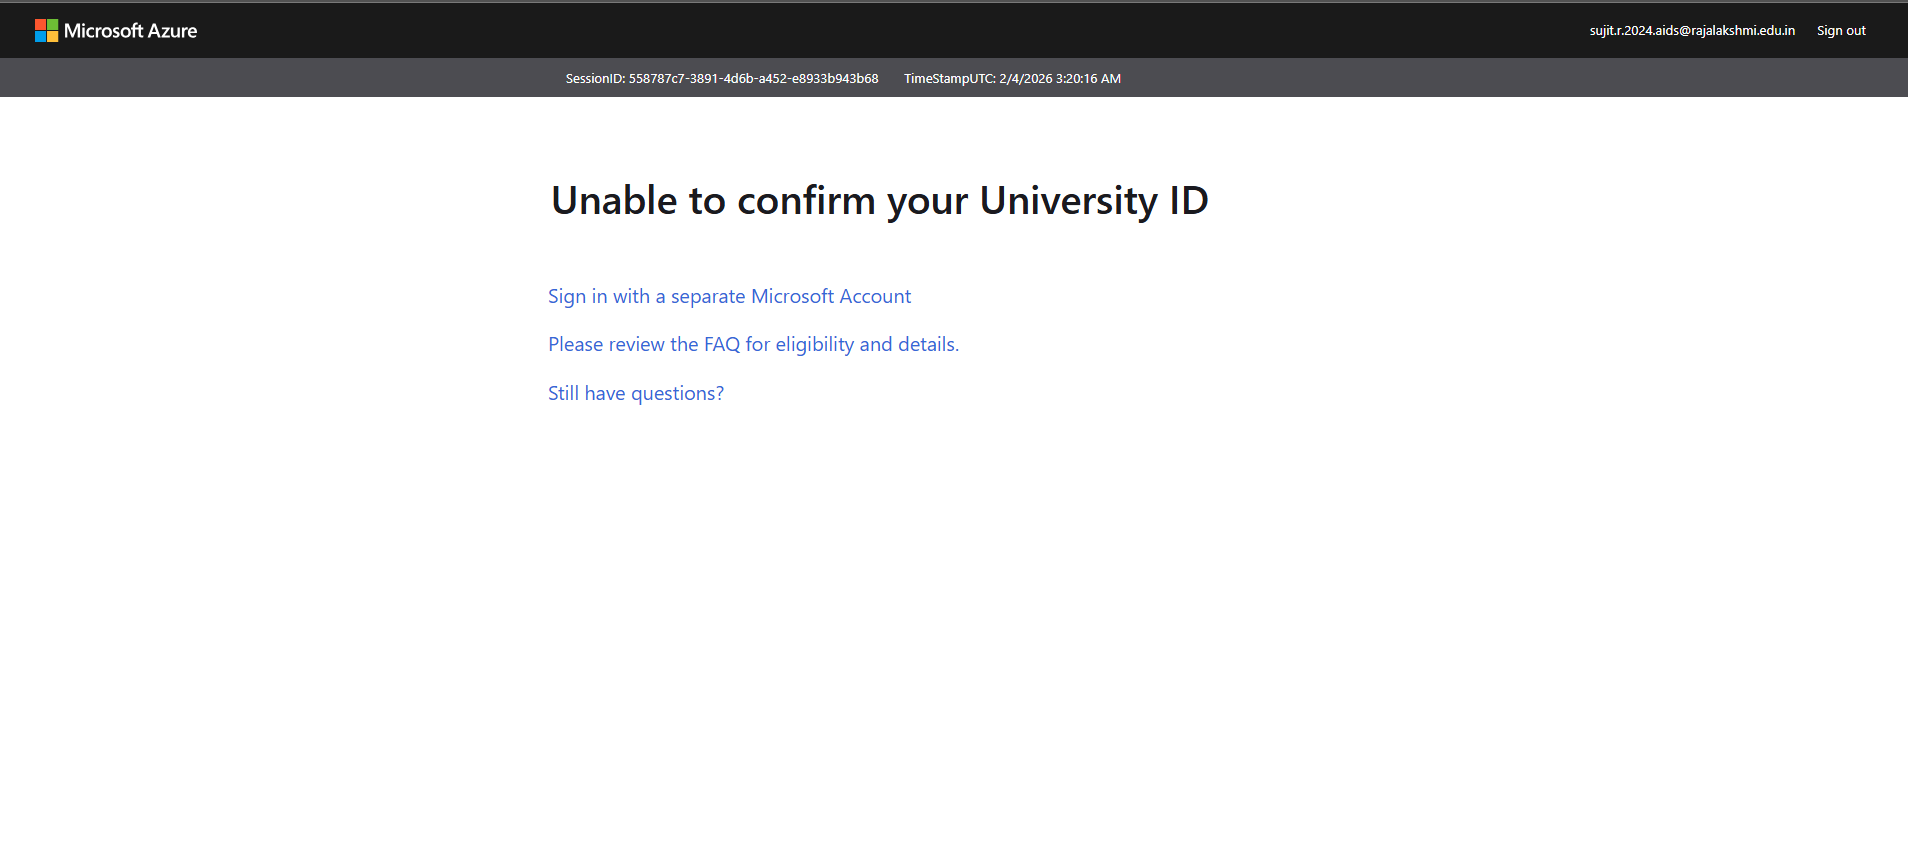This screenshot has height=860, width=1908.
Task: Click the 'Unable to confirm your University ID' heading
Action: [880, 201]
